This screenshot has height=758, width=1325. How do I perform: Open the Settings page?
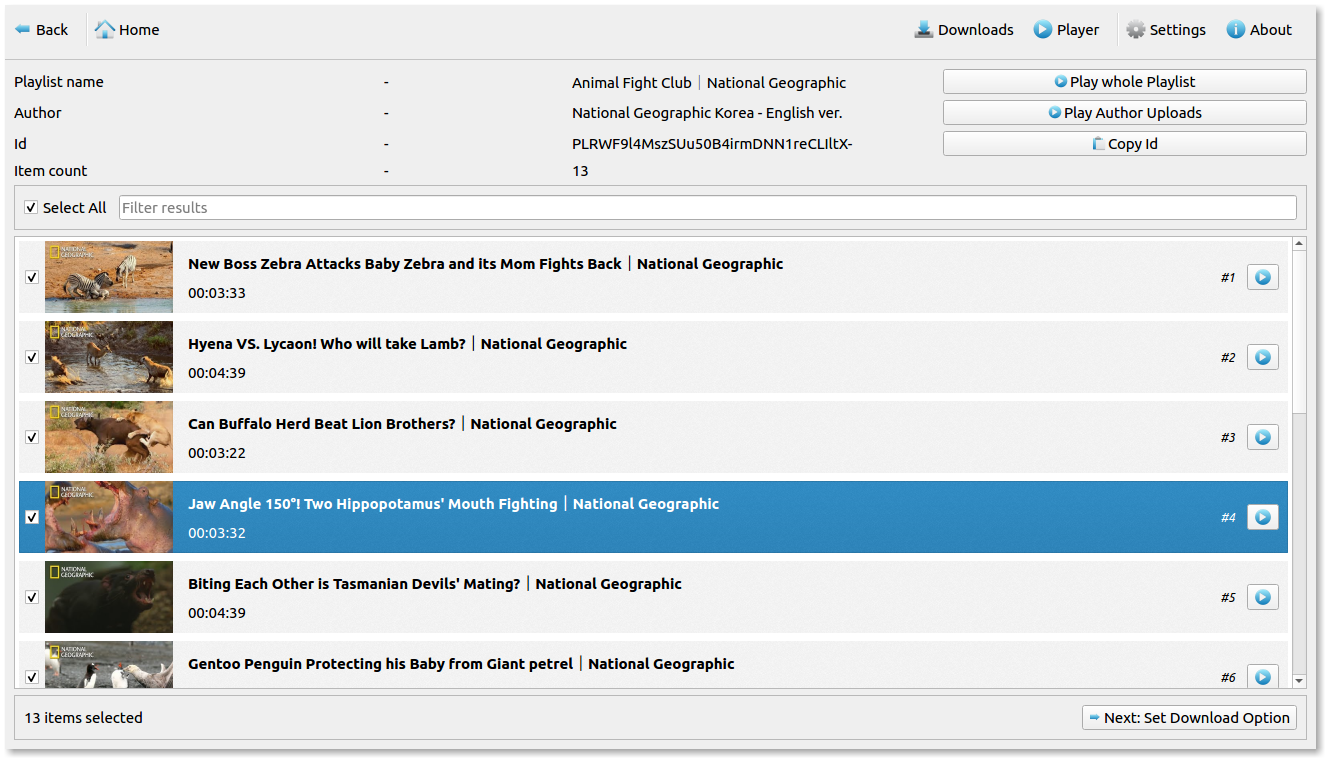click(1166, 30)
